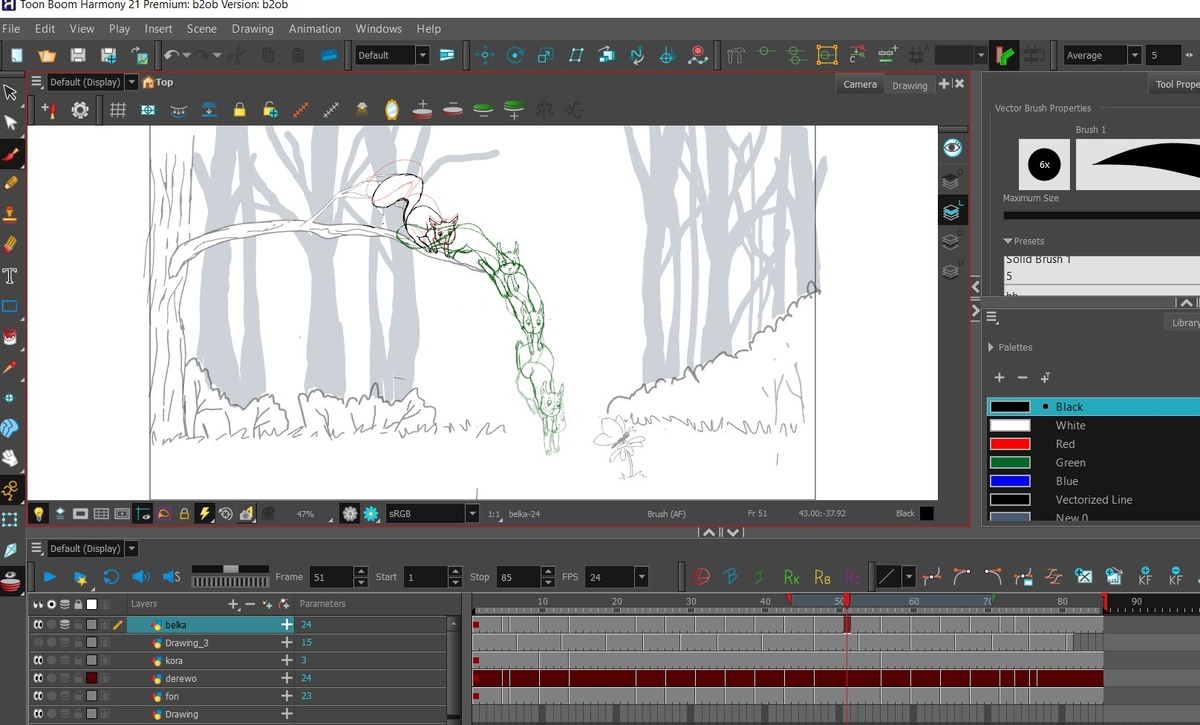Click the yellow lock icon in Camera toolbar
Viewport: 1200px width, 725px height.
(240, 110)
